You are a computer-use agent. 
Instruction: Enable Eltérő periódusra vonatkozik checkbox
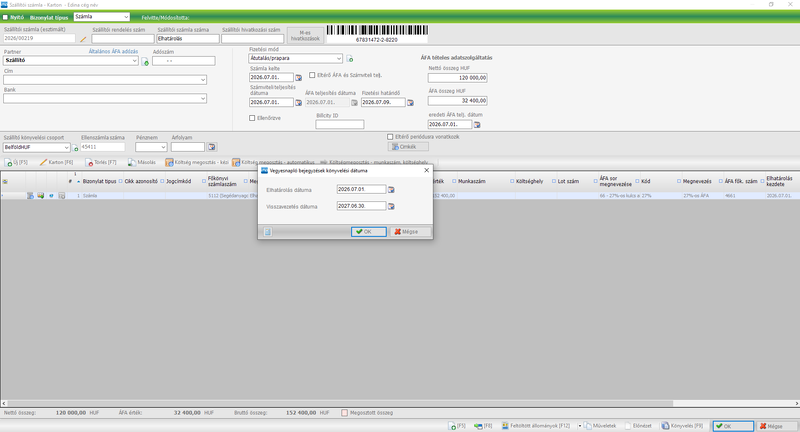click(390, 137)
